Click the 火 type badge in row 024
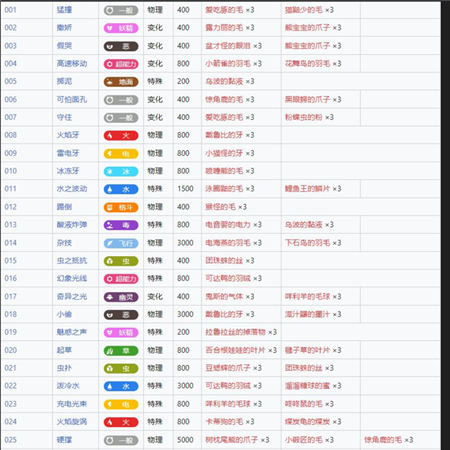450x450 pixels. [121, 422]
